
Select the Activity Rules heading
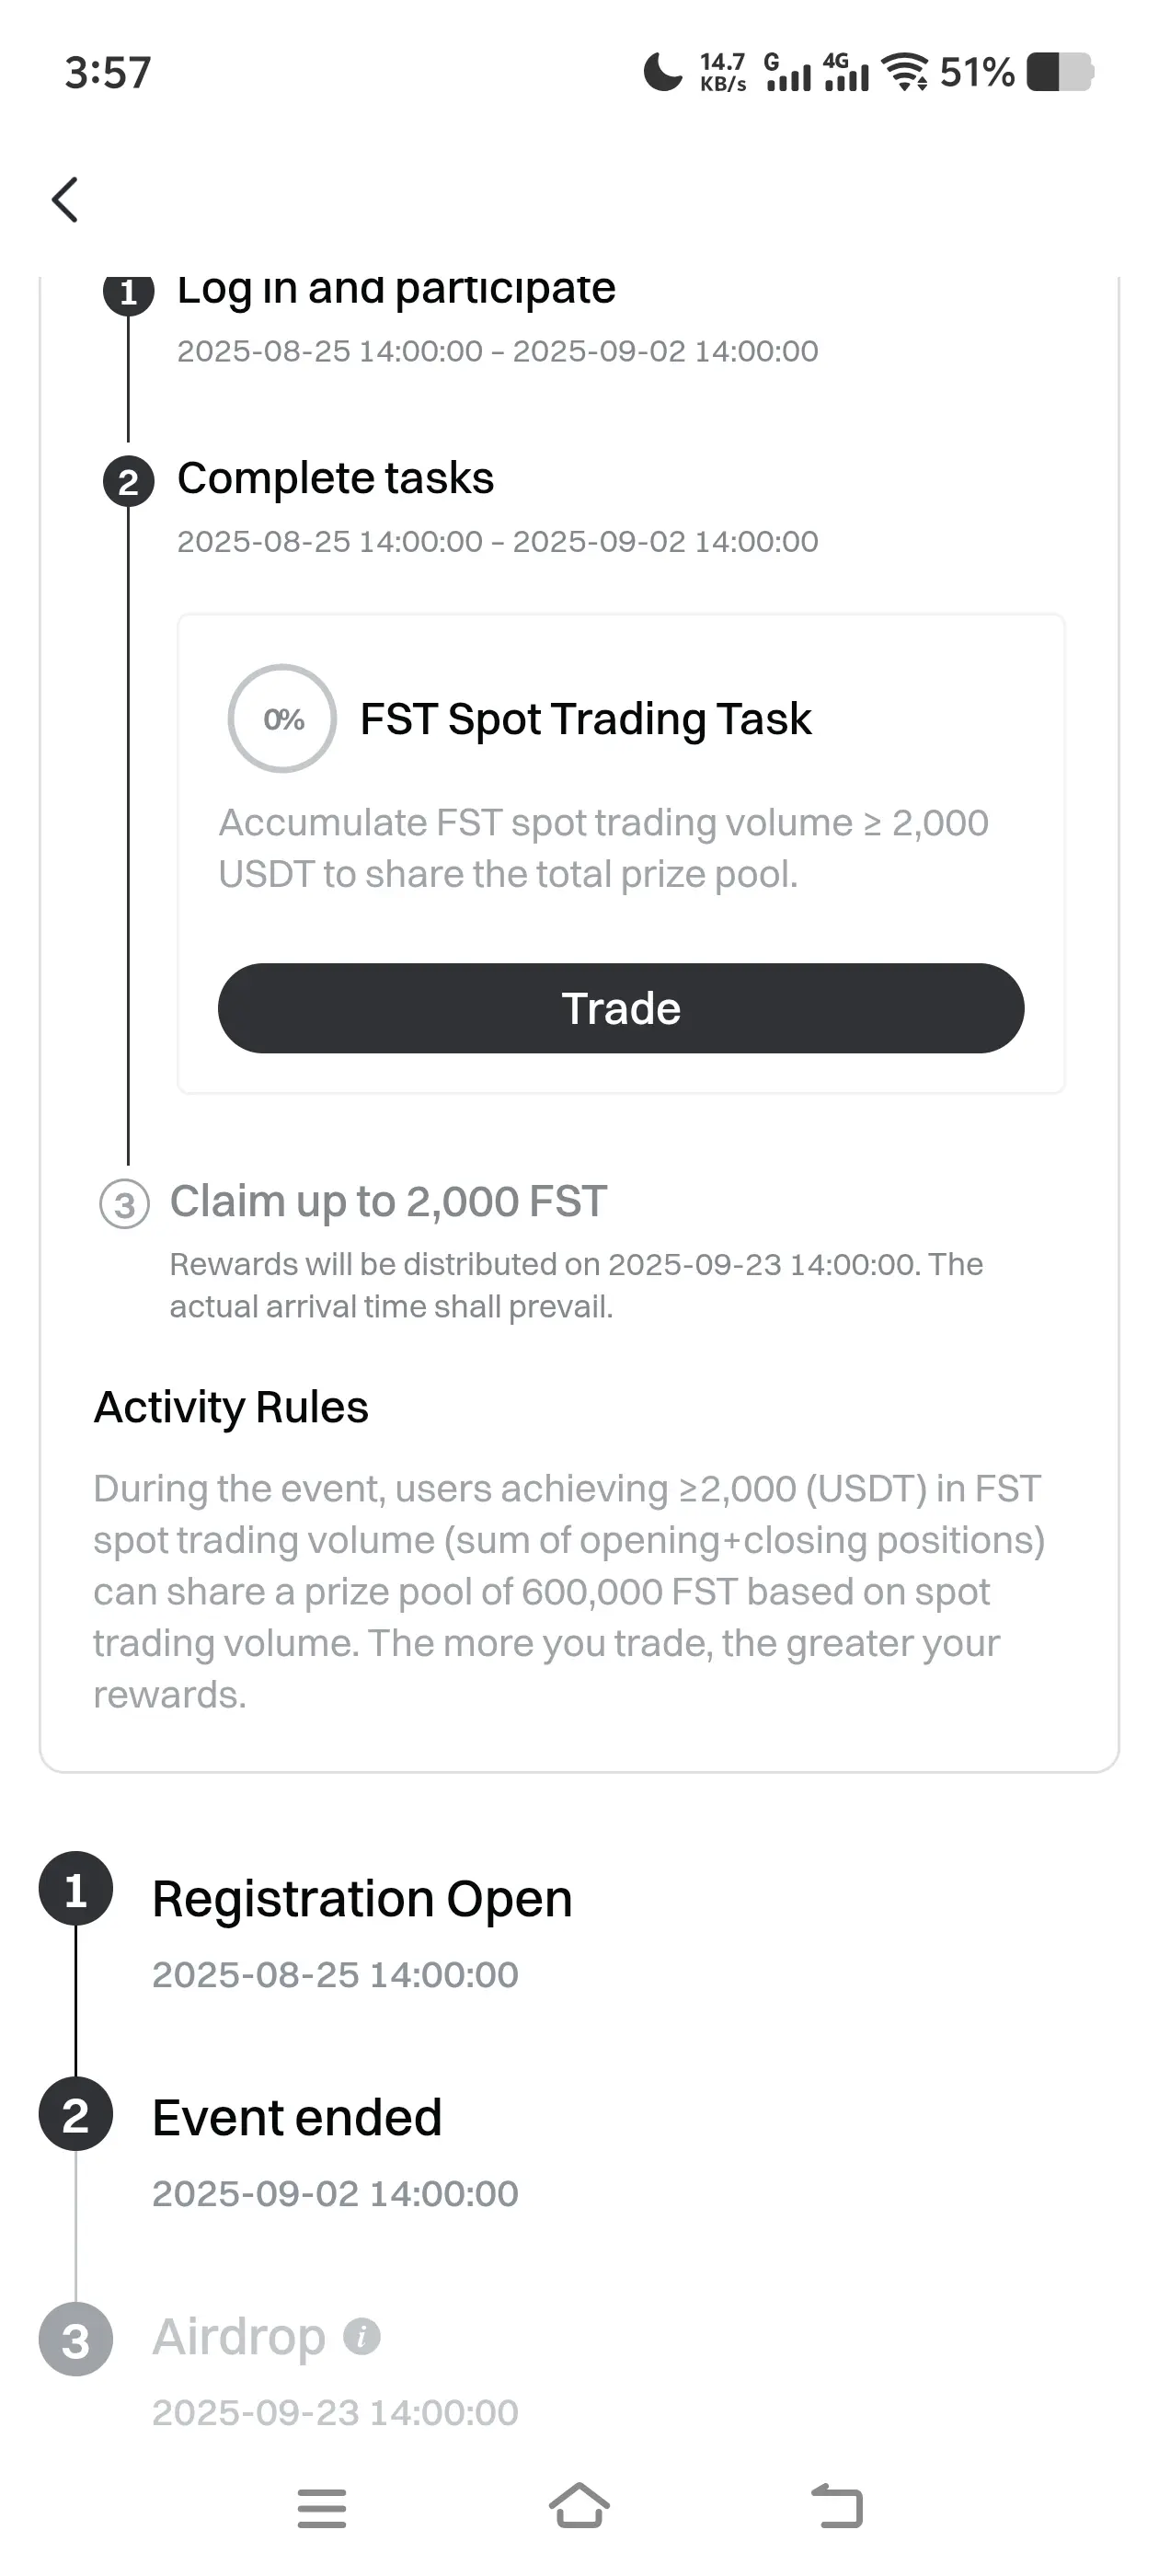click(231, 1407)
